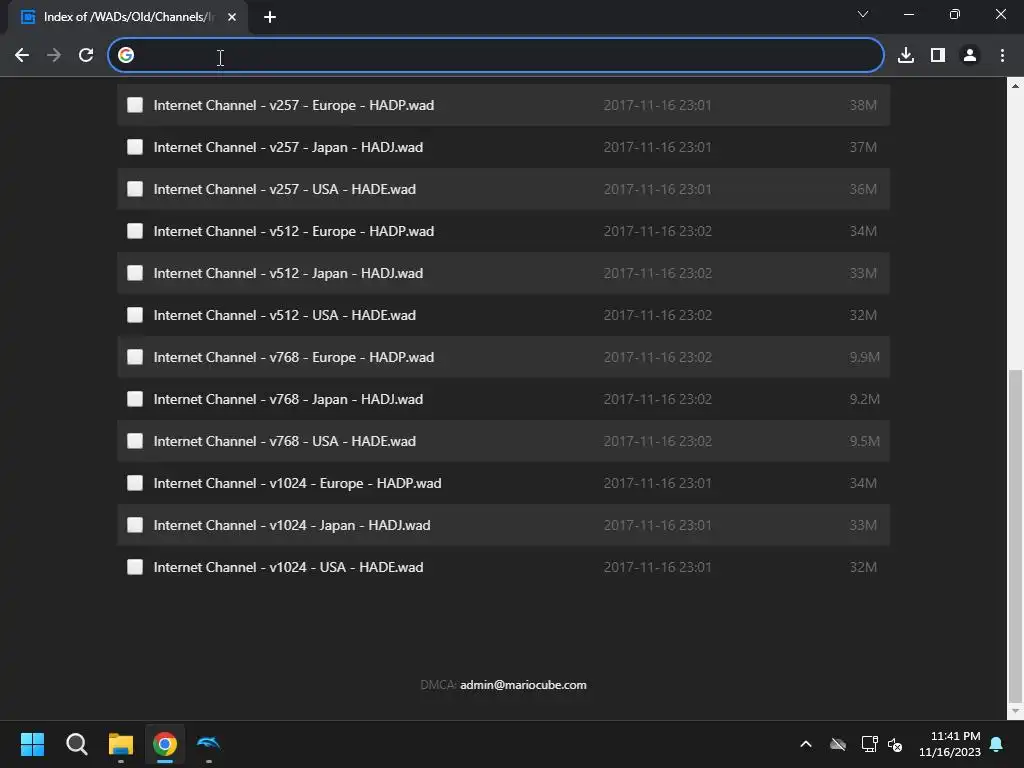Select the Index of /WADs/Old/Channels tab

click(128, 17)
